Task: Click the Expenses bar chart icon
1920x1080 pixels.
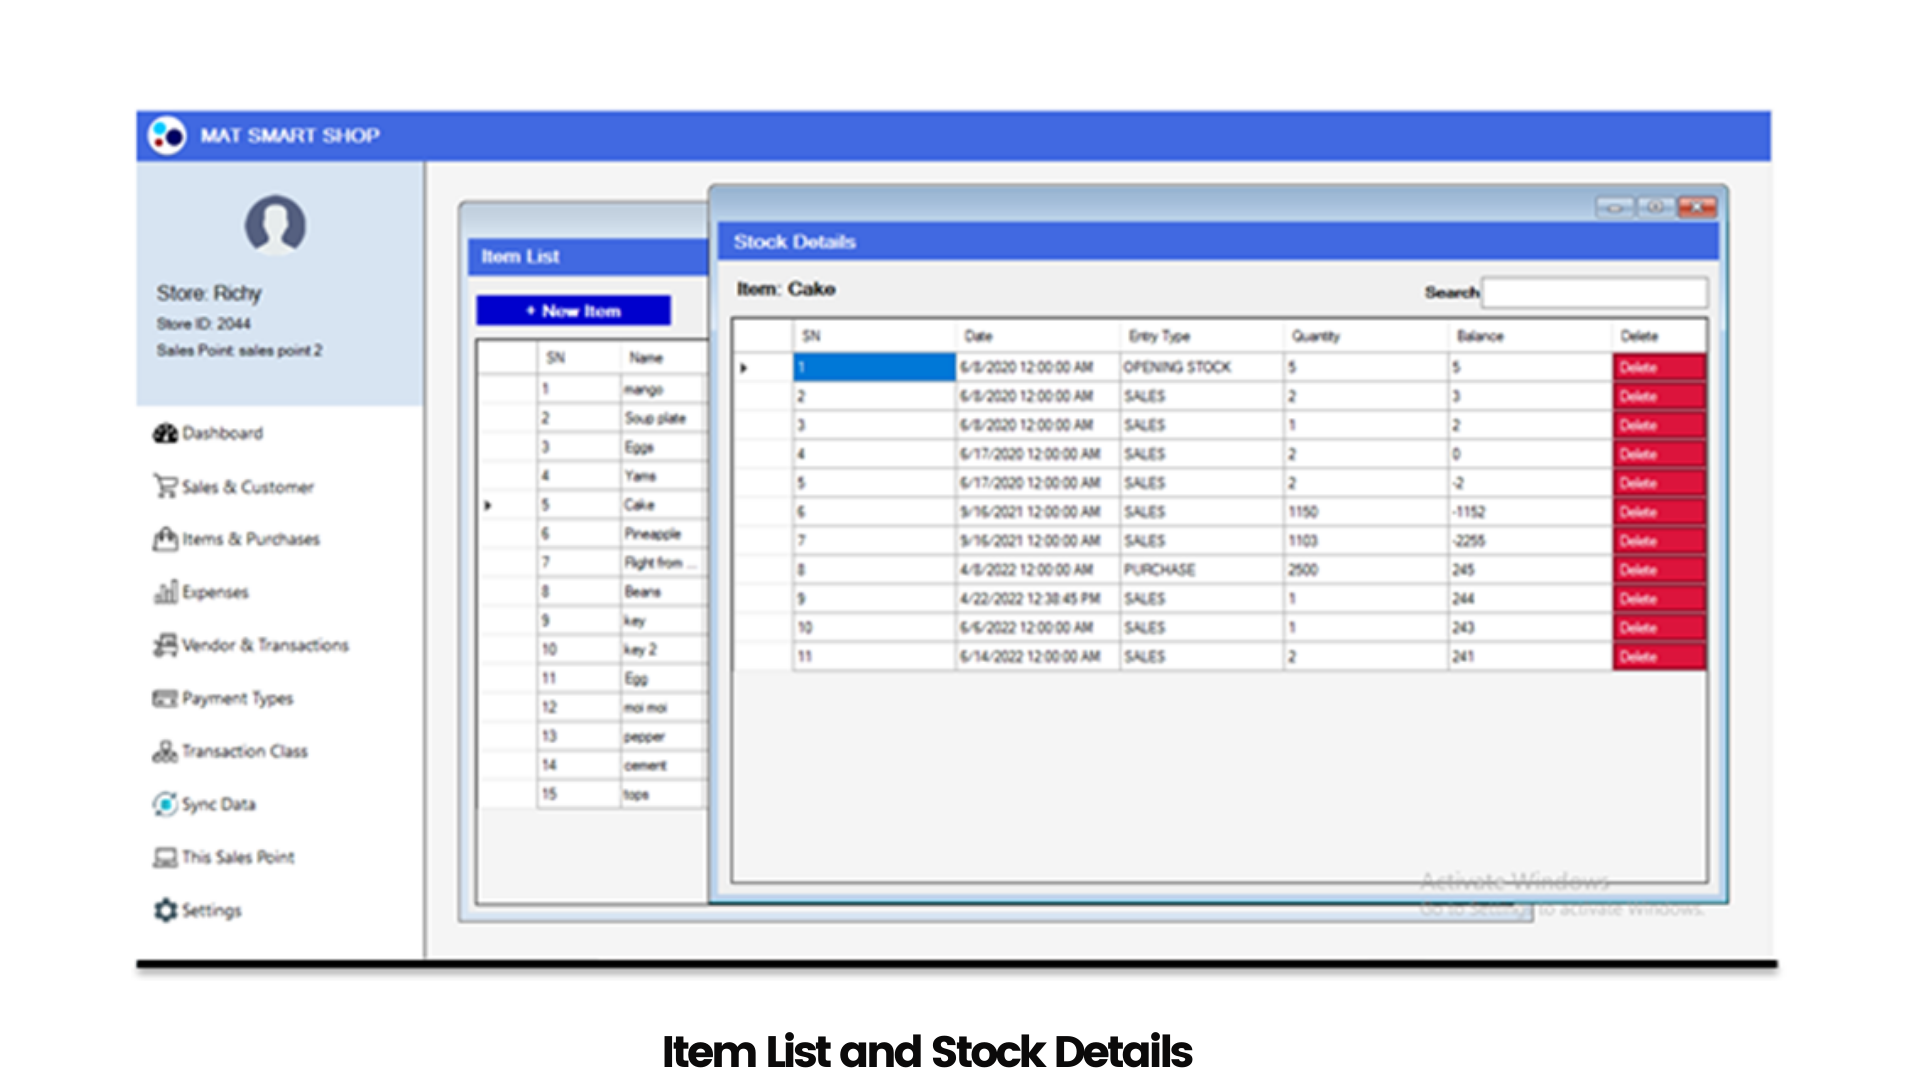Action: 164,592
